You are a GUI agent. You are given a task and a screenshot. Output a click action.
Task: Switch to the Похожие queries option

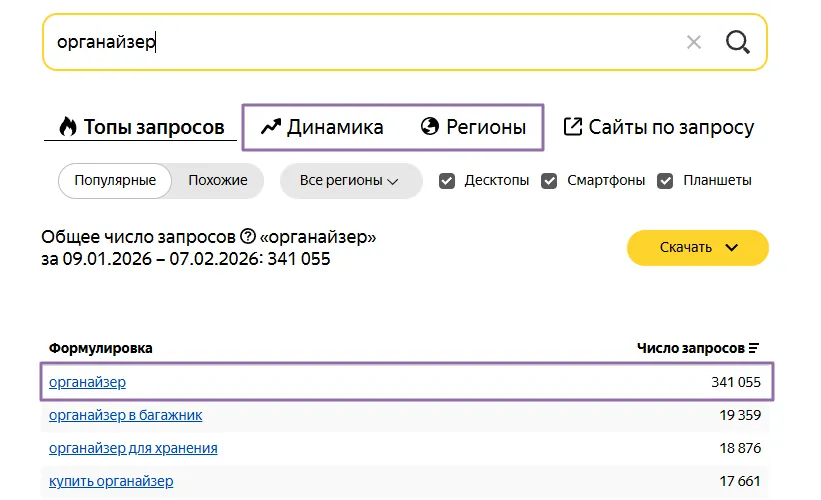218,181
